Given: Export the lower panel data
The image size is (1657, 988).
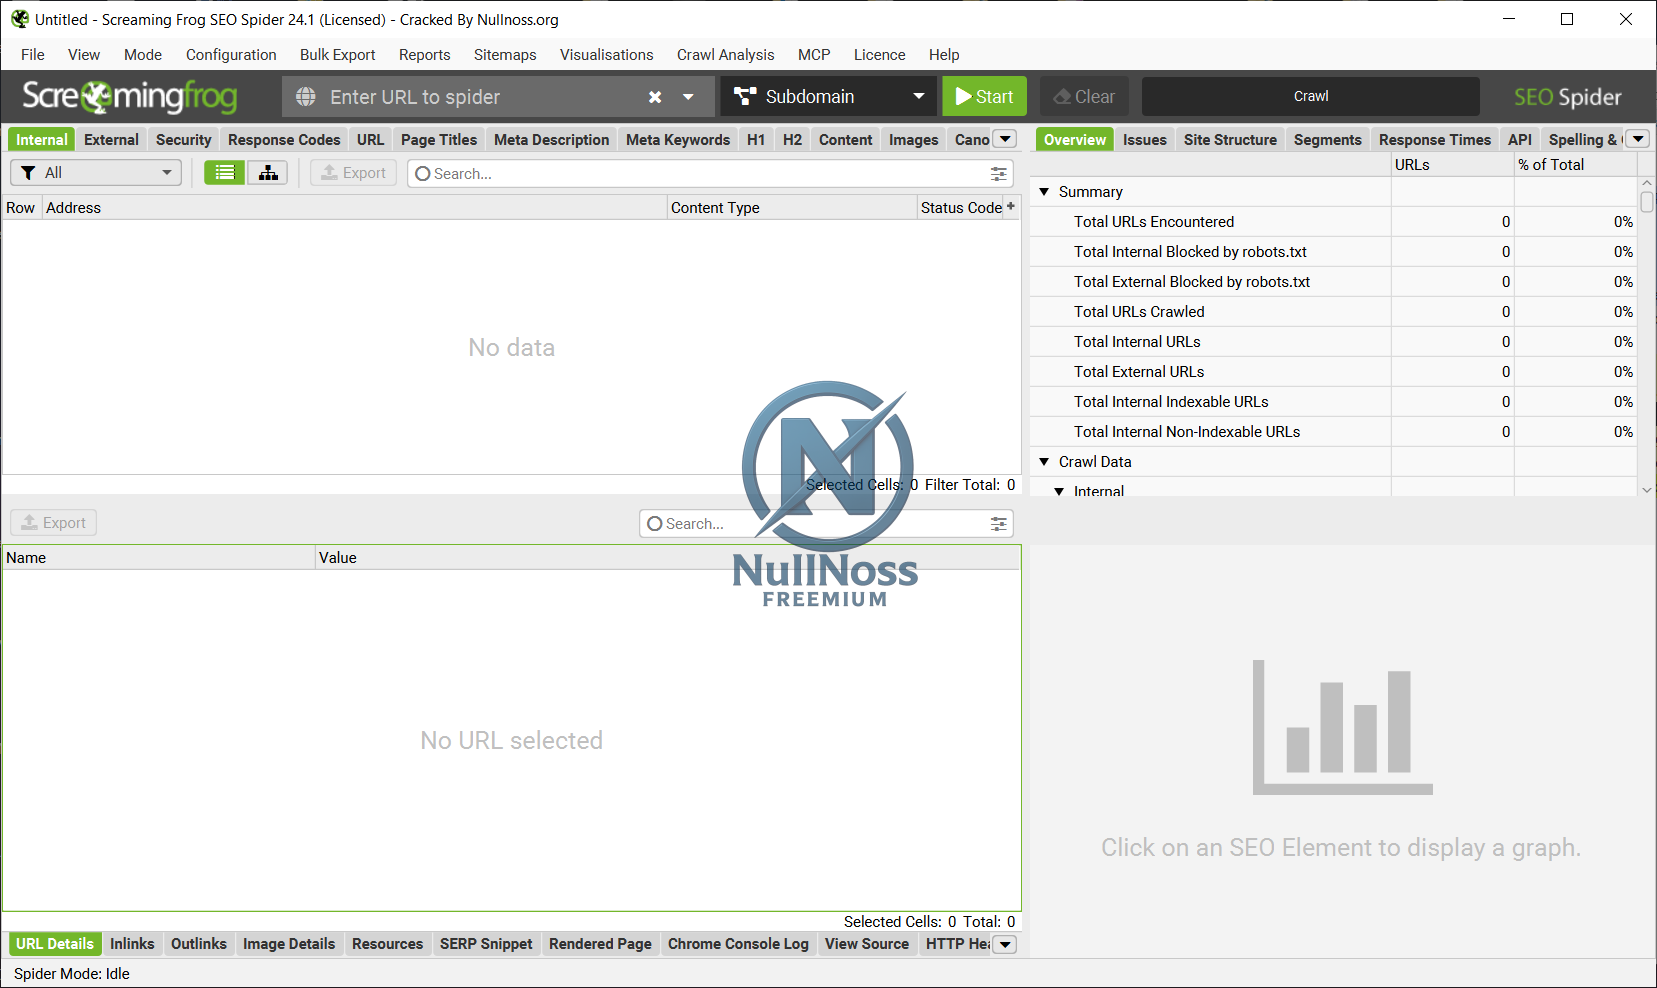Looking at the screenshot, I should [54, 523].
